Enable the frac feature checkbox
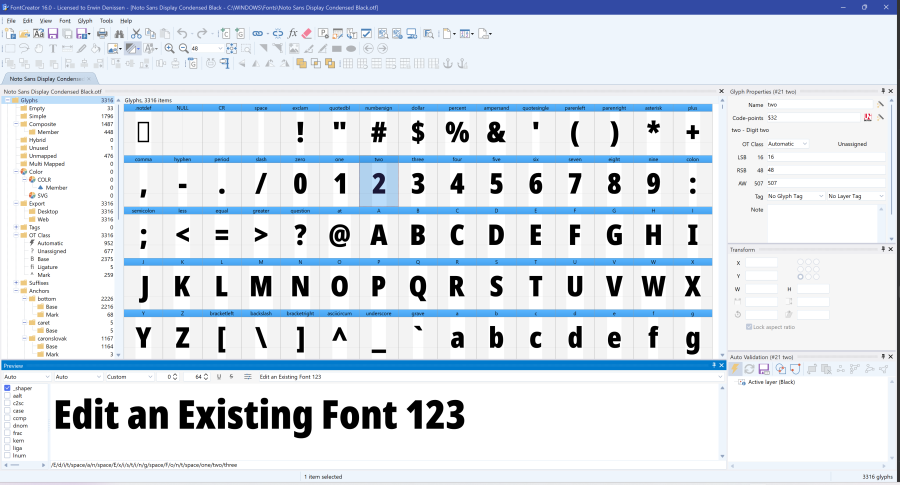This screenshot has width=900, height=485. 7,433
